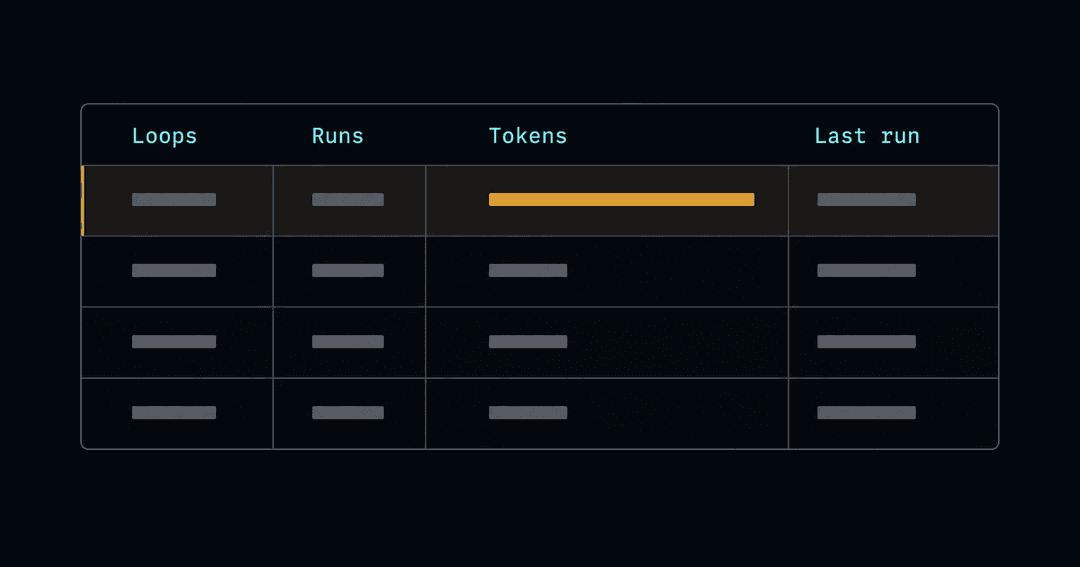Click the orange accent on highlighted row's left edge
The width and height of the screenshot is (1080, 567).
pos(83,200)
